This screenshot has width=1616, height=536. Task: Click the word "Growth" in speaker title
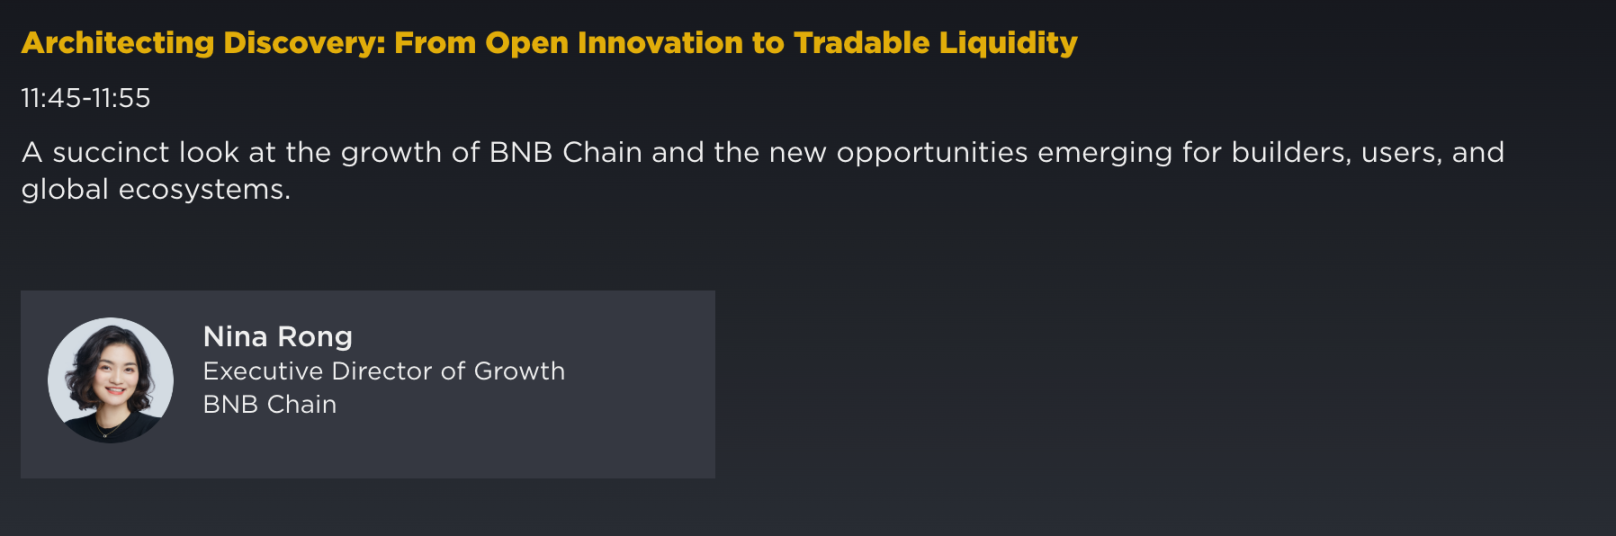point(519,371)
